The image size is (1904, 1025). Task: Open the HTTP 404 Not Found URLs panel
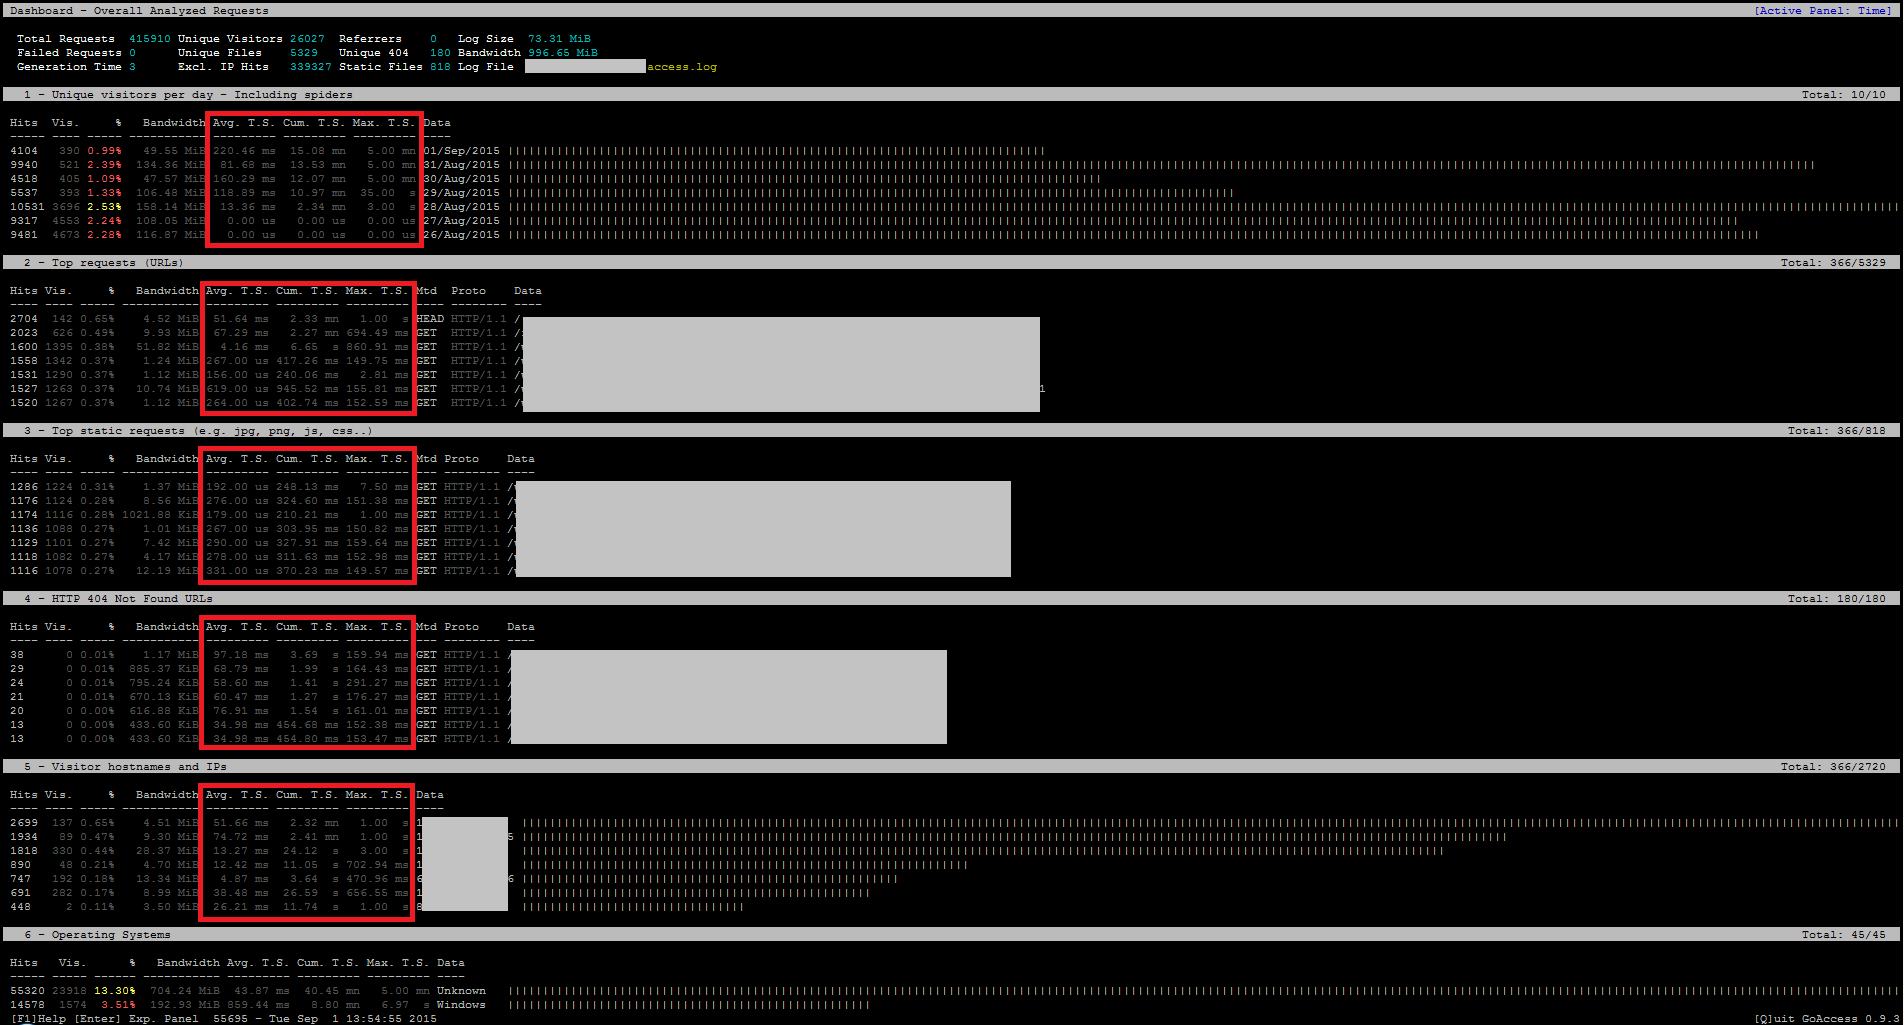click(951, 599)
